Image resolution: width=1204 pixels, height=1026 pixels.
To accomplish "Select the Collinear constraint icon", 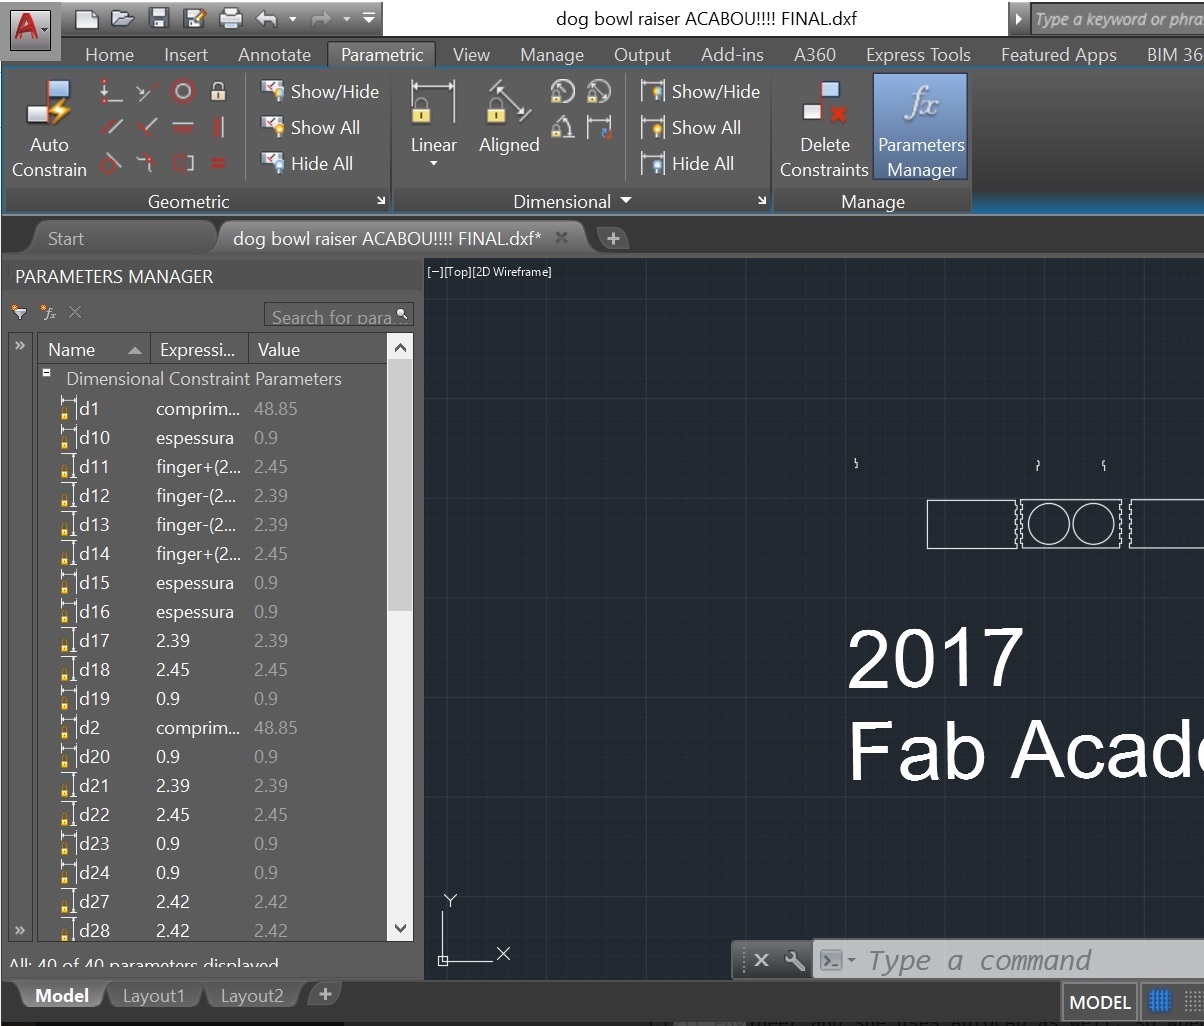I will click(x=147, y=93).
